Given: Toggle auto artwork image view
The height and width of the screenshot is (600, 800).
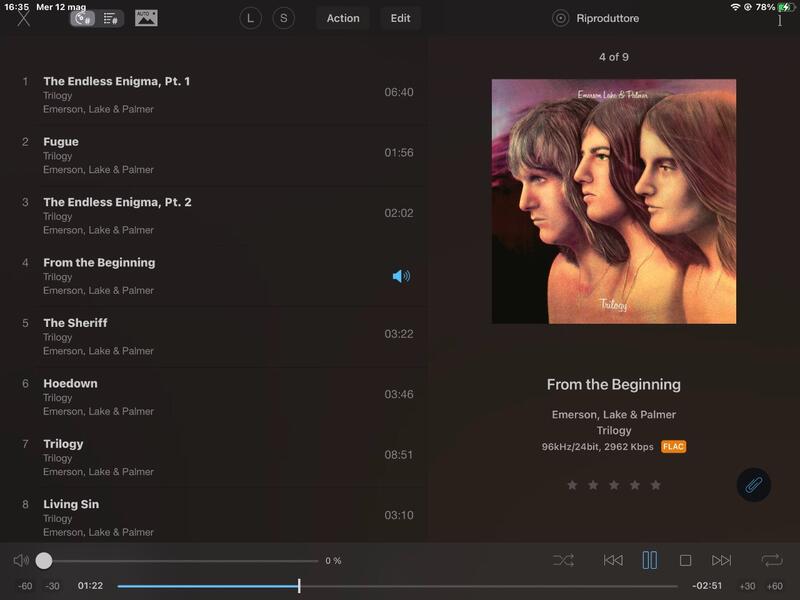Looking at the screenshot, I should 146,18.
